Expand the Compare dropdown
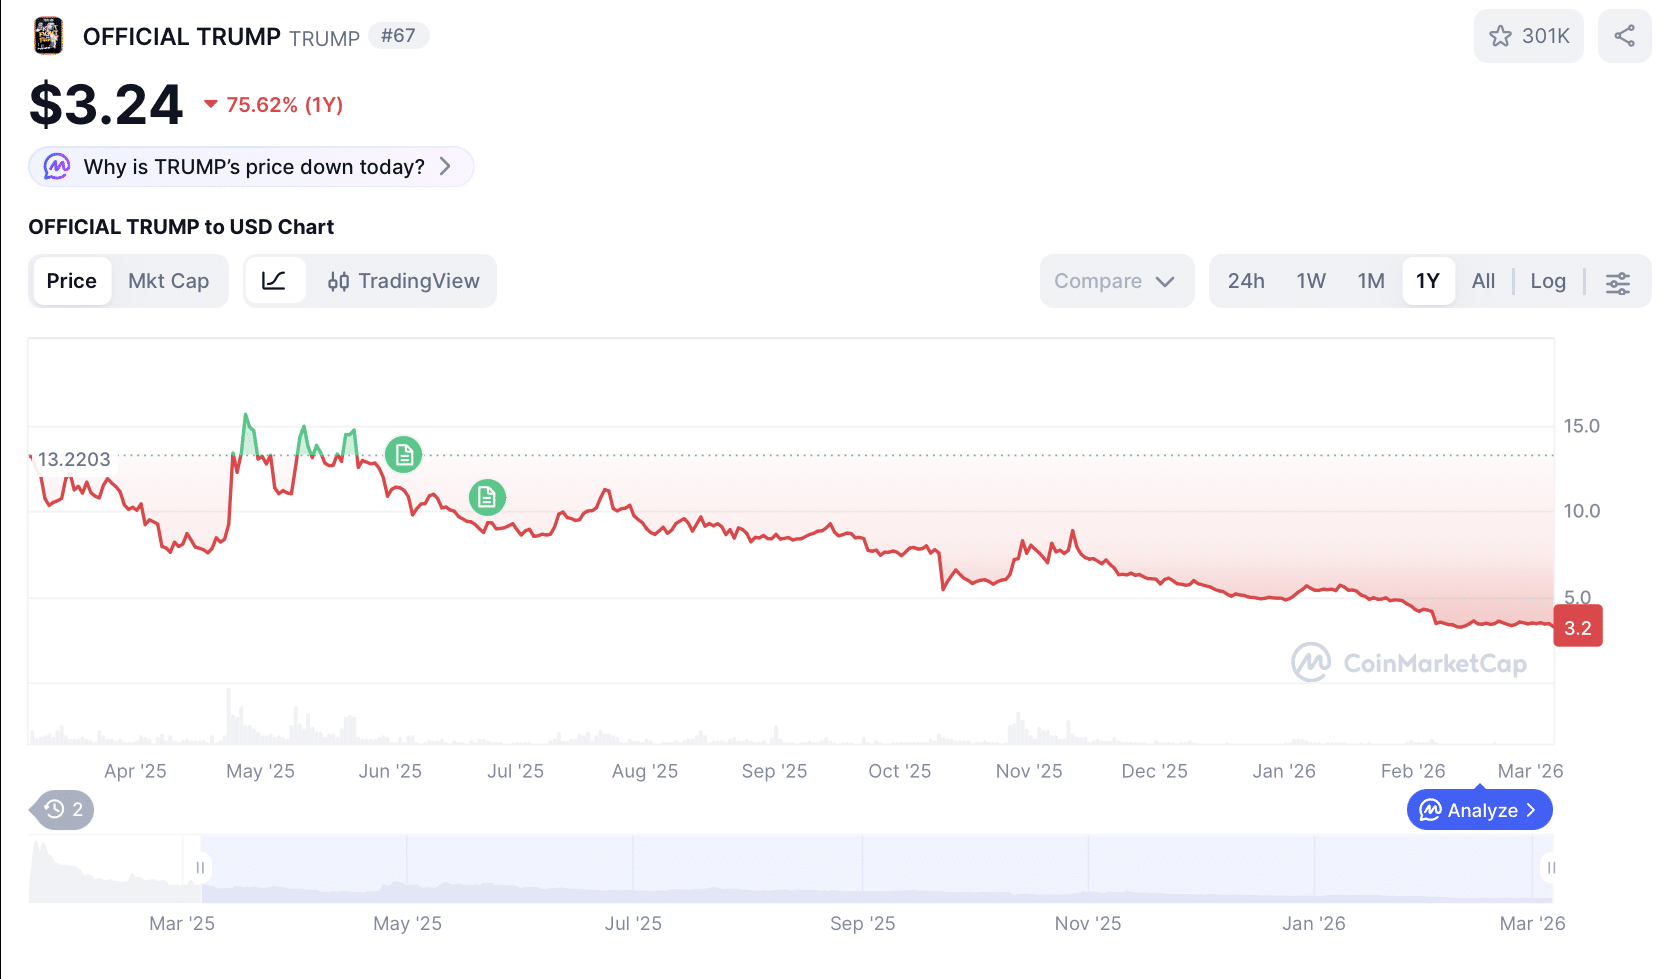 click(x=1115, y=281)
